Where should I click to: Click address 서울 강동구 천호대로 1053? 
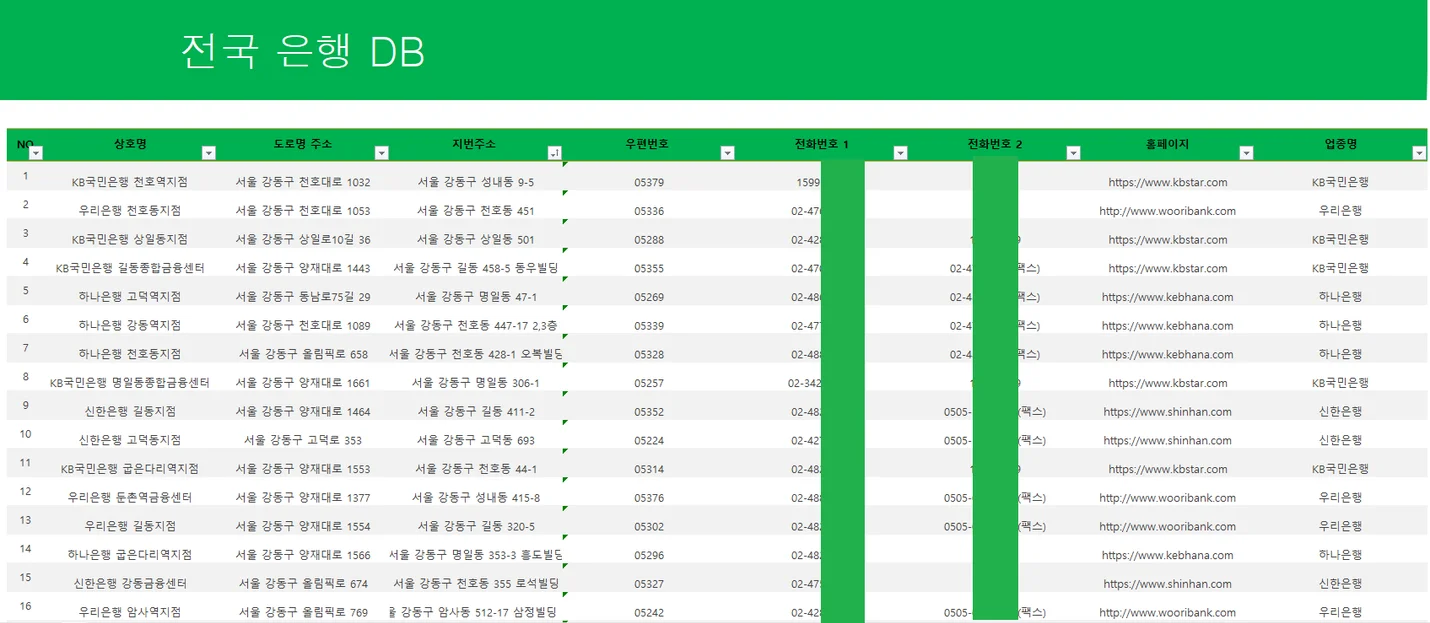303,211
